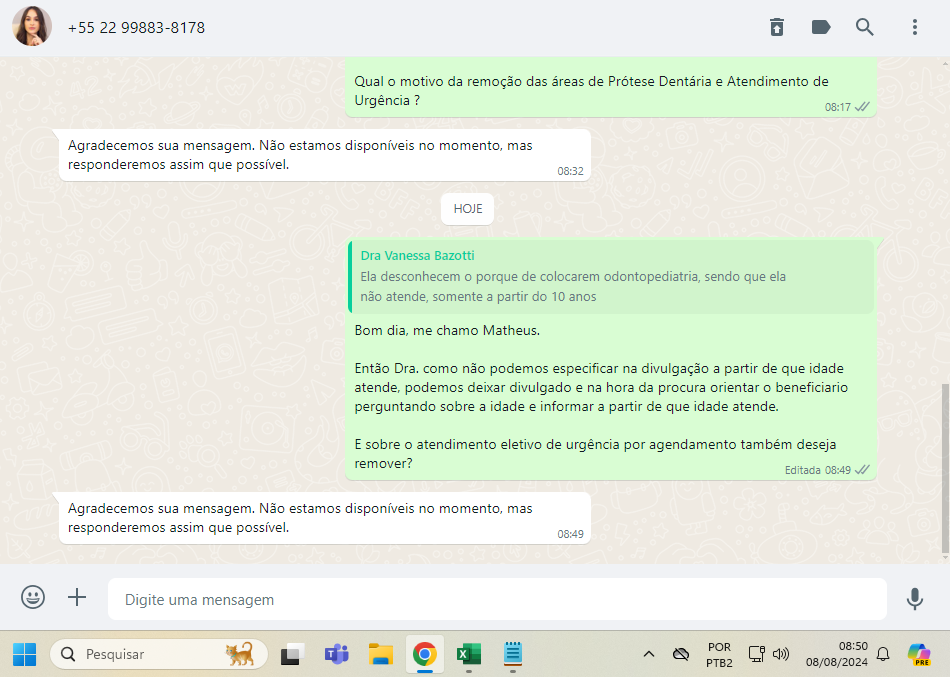Viewport: 950px width, 677px height.
Task: Show hidden system tray icons
Action: pyautogui.click(x=648, y=654)
